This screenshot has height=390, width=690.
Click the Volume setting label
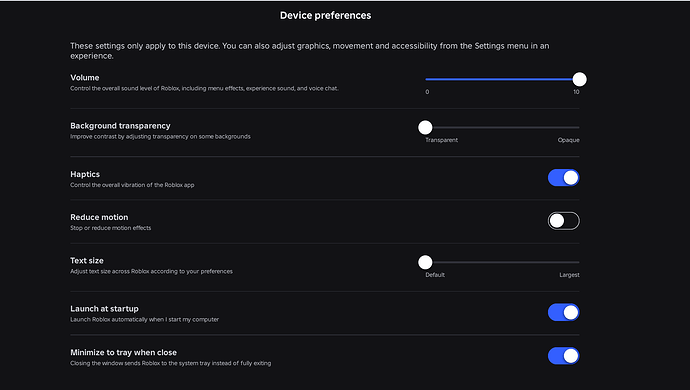pyautogui.click(x=84, y=77)
